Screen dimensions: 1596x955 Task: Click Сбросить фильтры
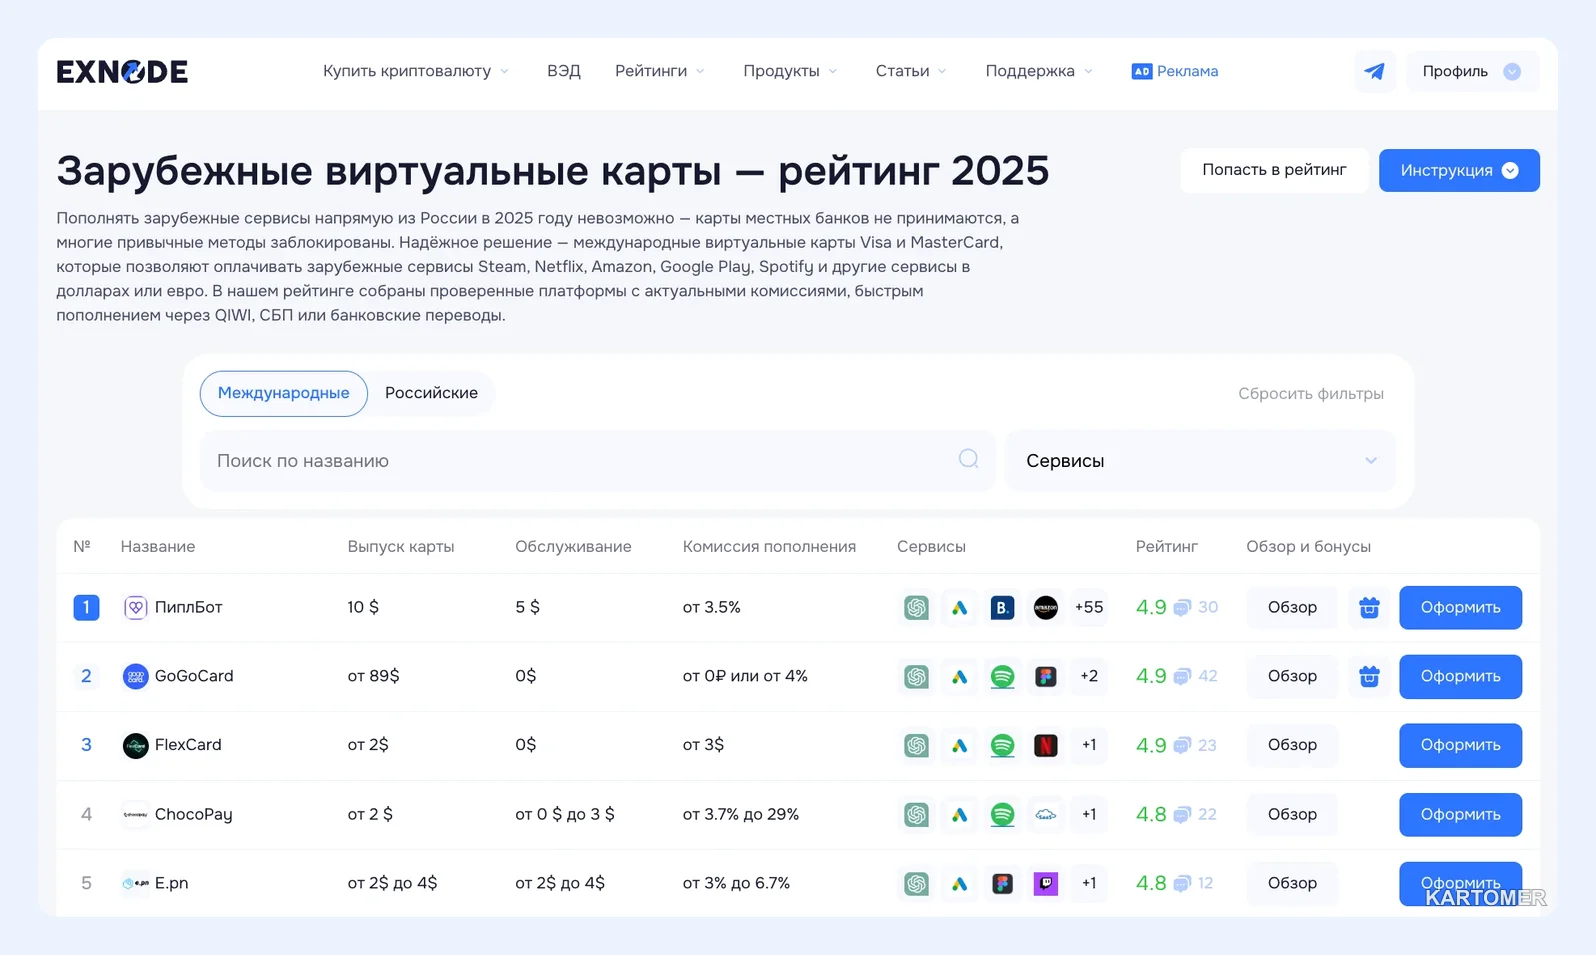point(1311,394)
